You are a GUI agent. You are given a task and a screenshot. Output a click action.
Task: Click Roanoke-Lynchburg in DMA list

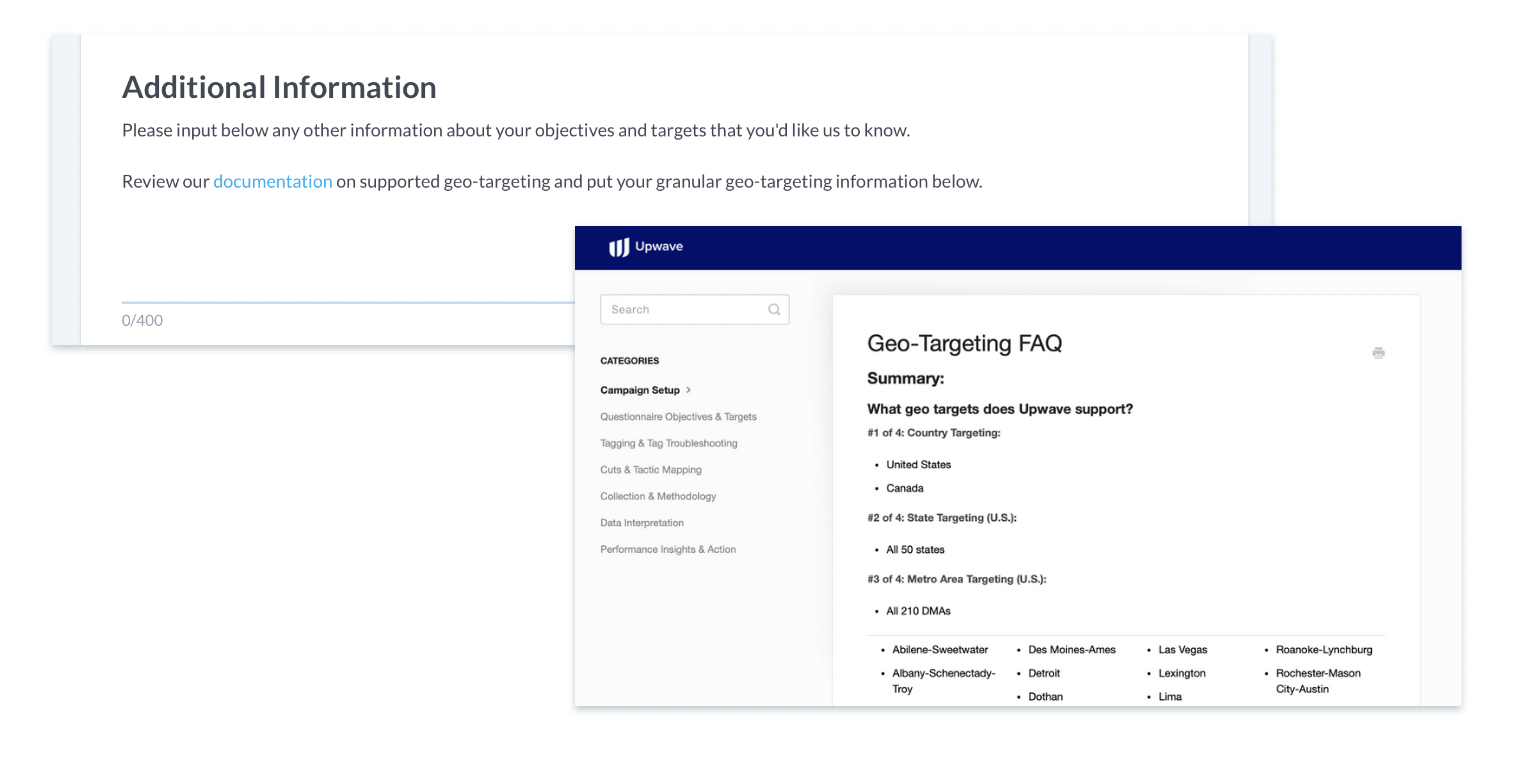tap(1324, 650)
